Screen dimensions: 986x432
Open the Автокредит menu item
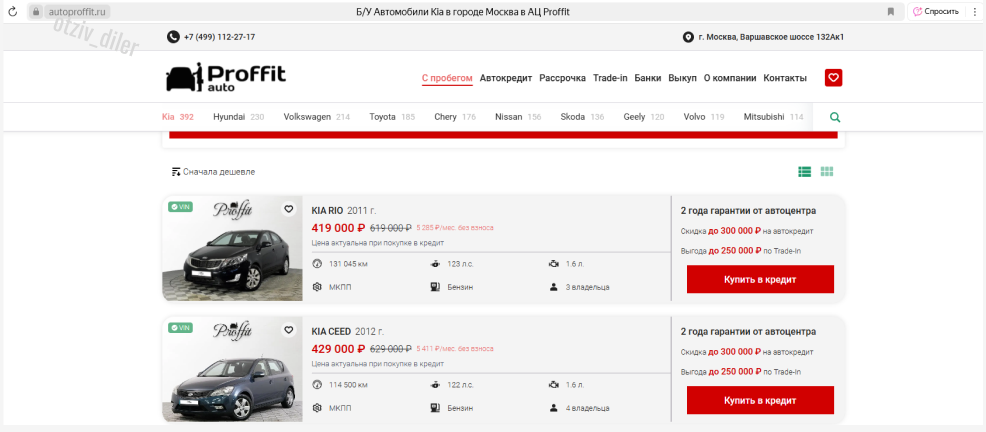506,79
